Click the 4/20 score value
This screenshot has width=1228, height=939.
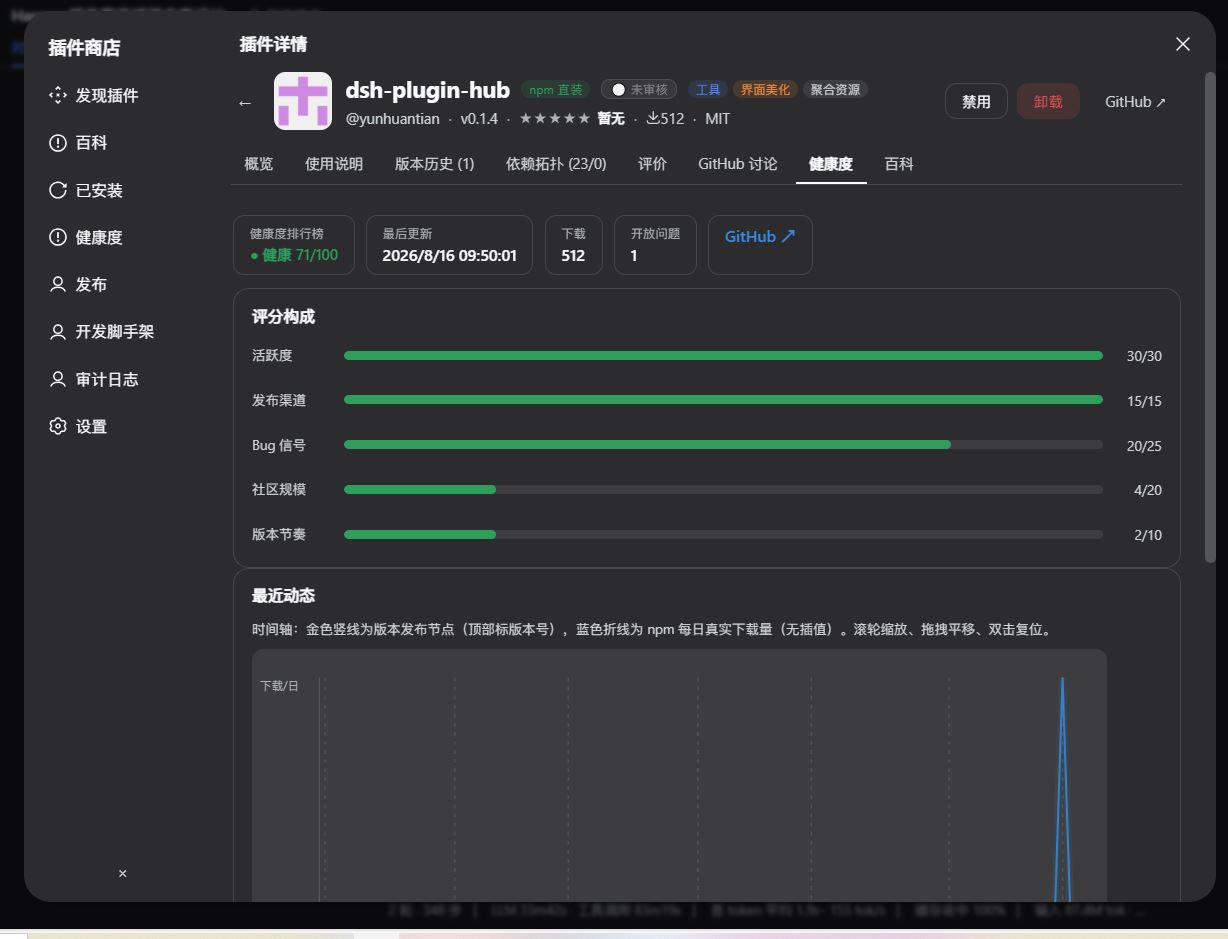coord(1148,490)
